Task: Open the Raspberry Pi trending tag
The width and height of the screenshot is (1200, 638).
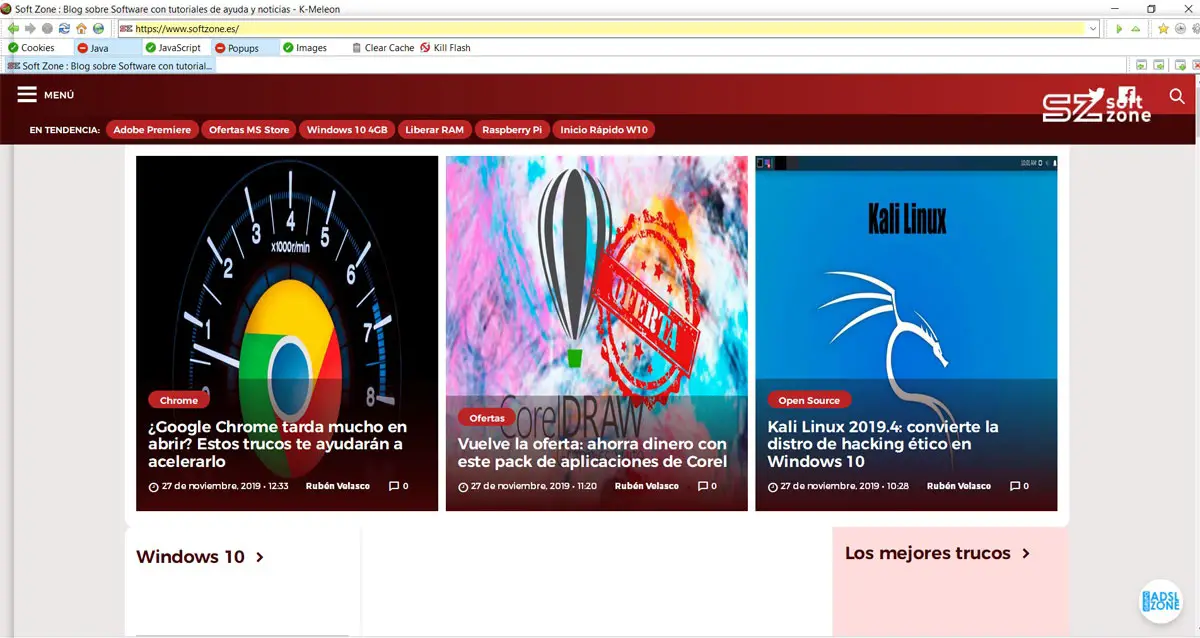Action: (x=512, y=130)
